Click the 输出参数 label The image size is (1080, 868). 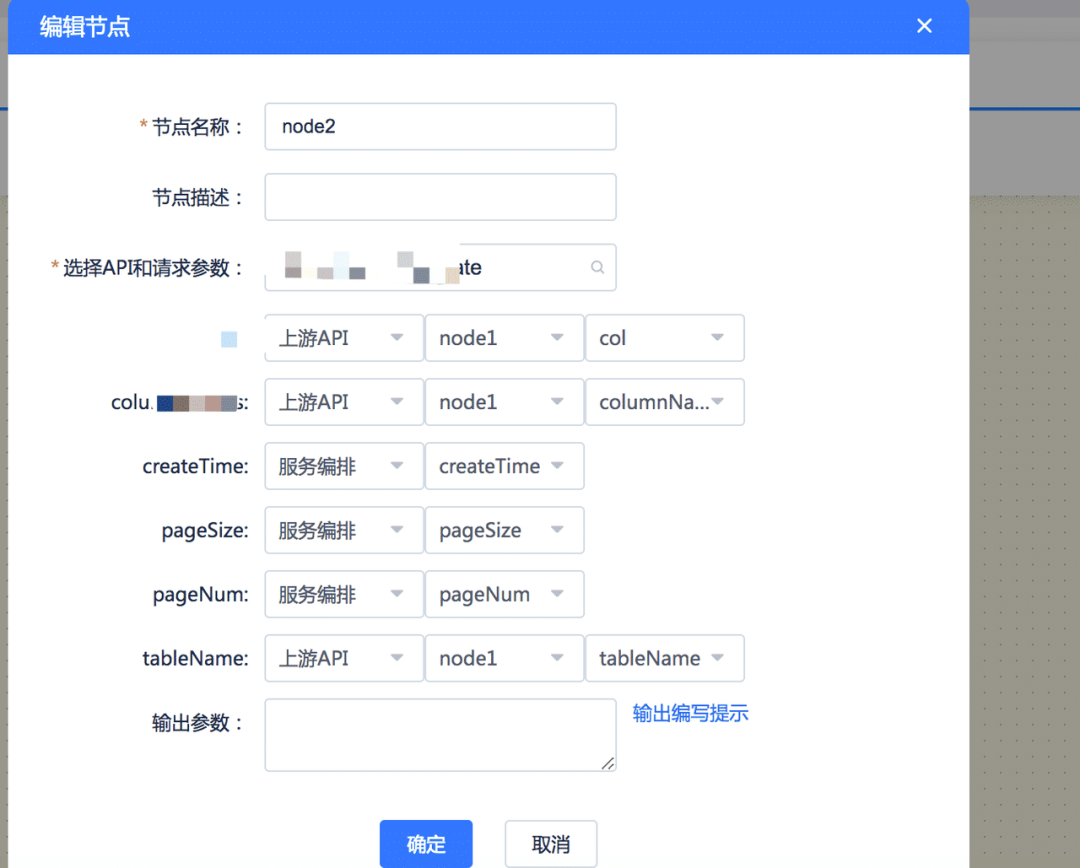tap(196, 723)
